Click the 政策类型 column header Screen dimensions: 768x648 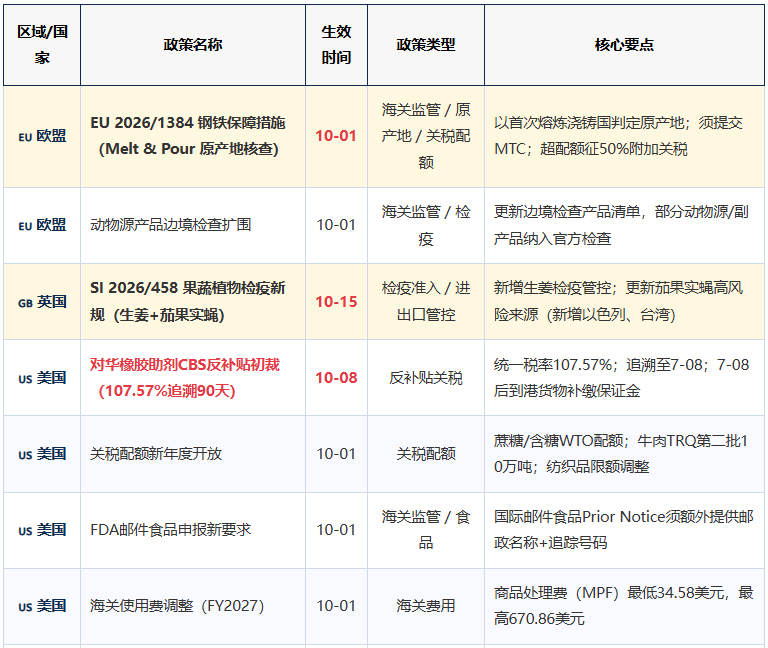(426, 45)
